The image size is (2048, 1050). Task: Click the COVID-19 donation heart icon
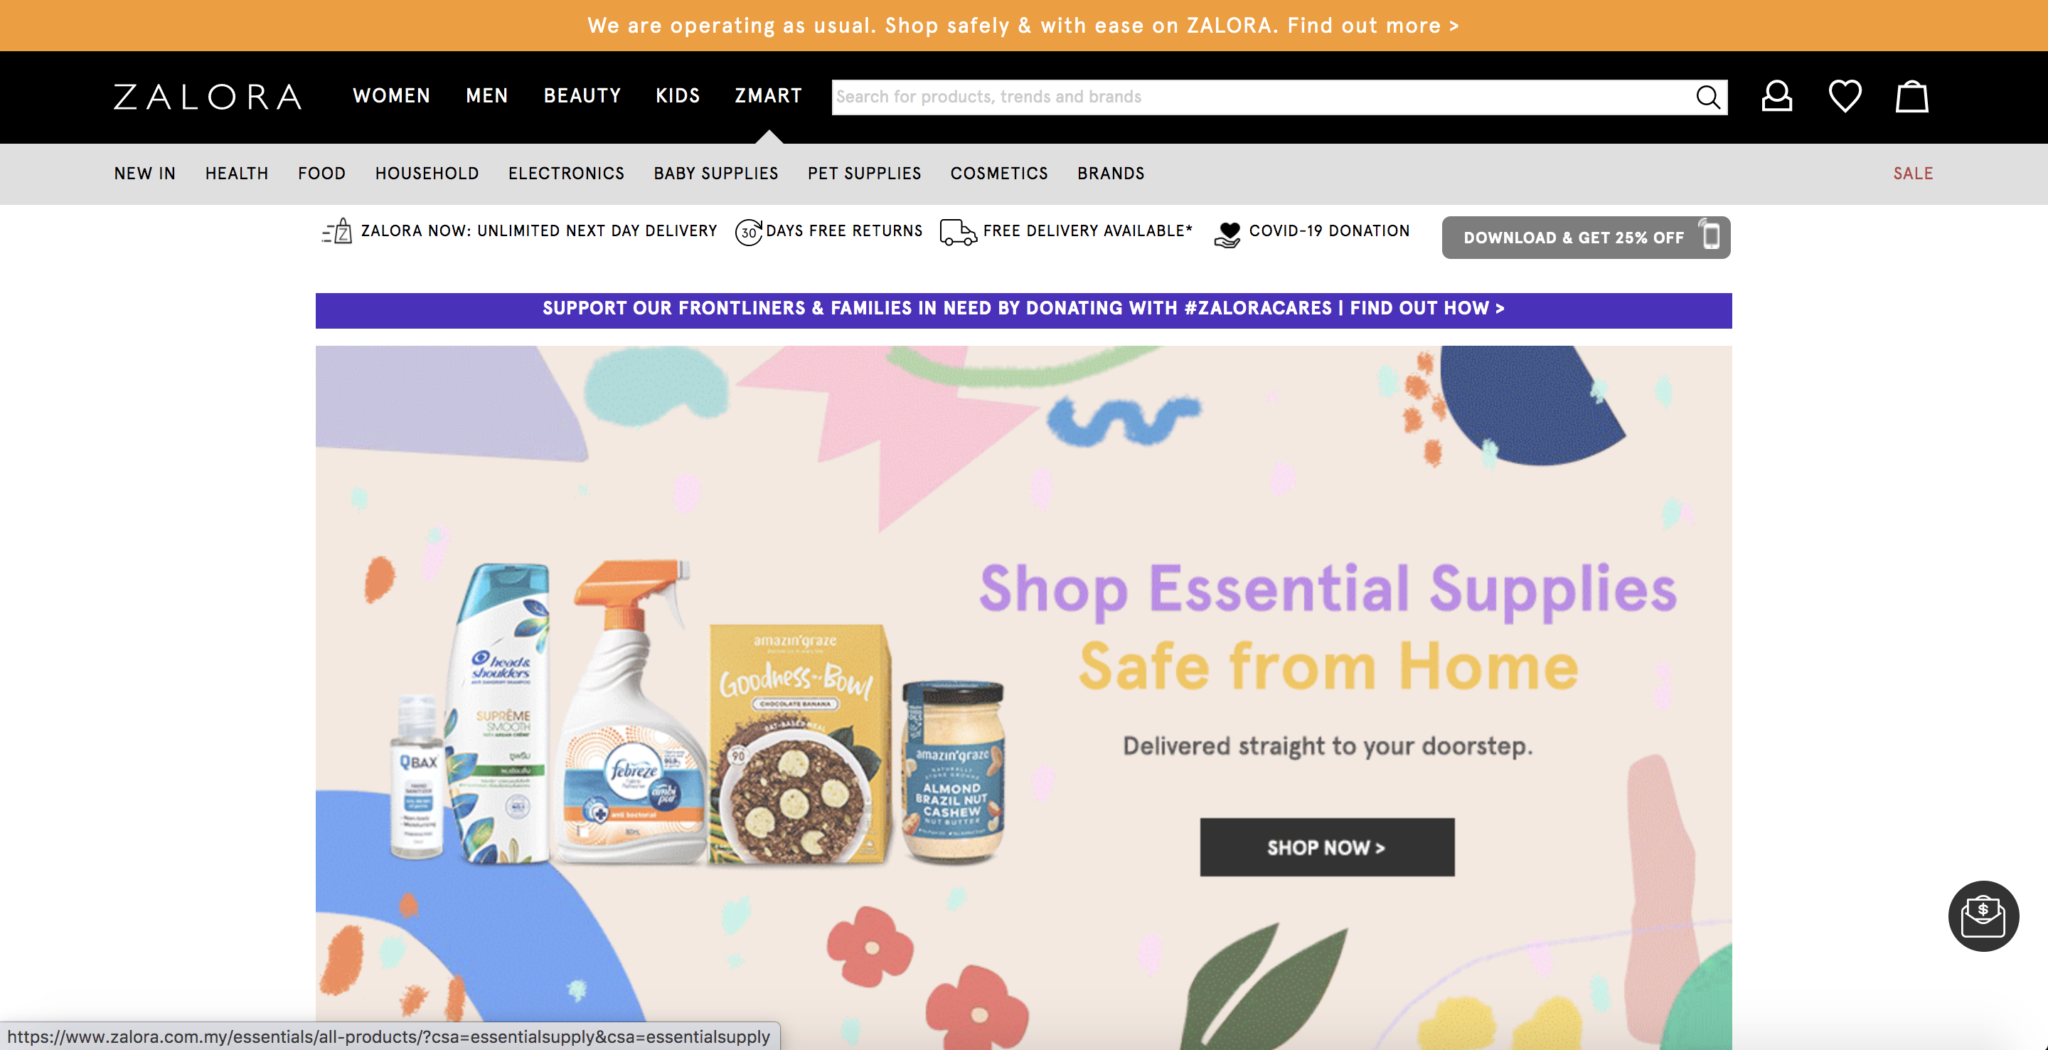point(1227,234)
